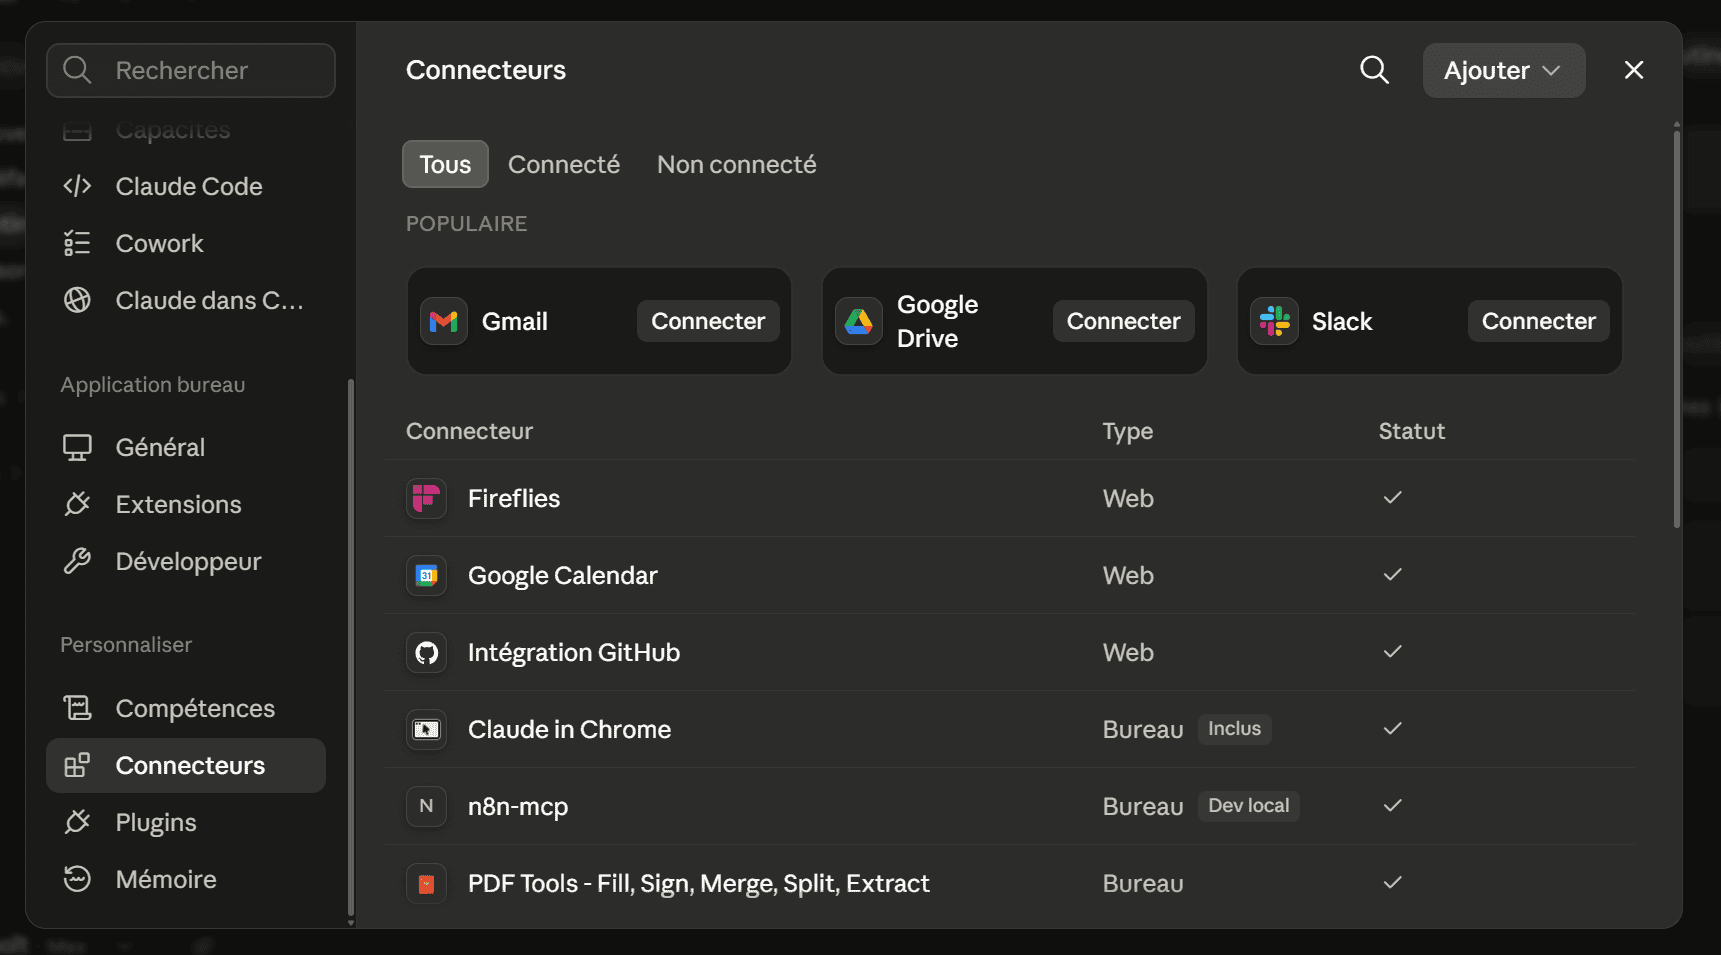Viewport: 1721px width, 955px height.
Task: Connect Google Drive with its Connecter button
Action: pos(1123,321)
